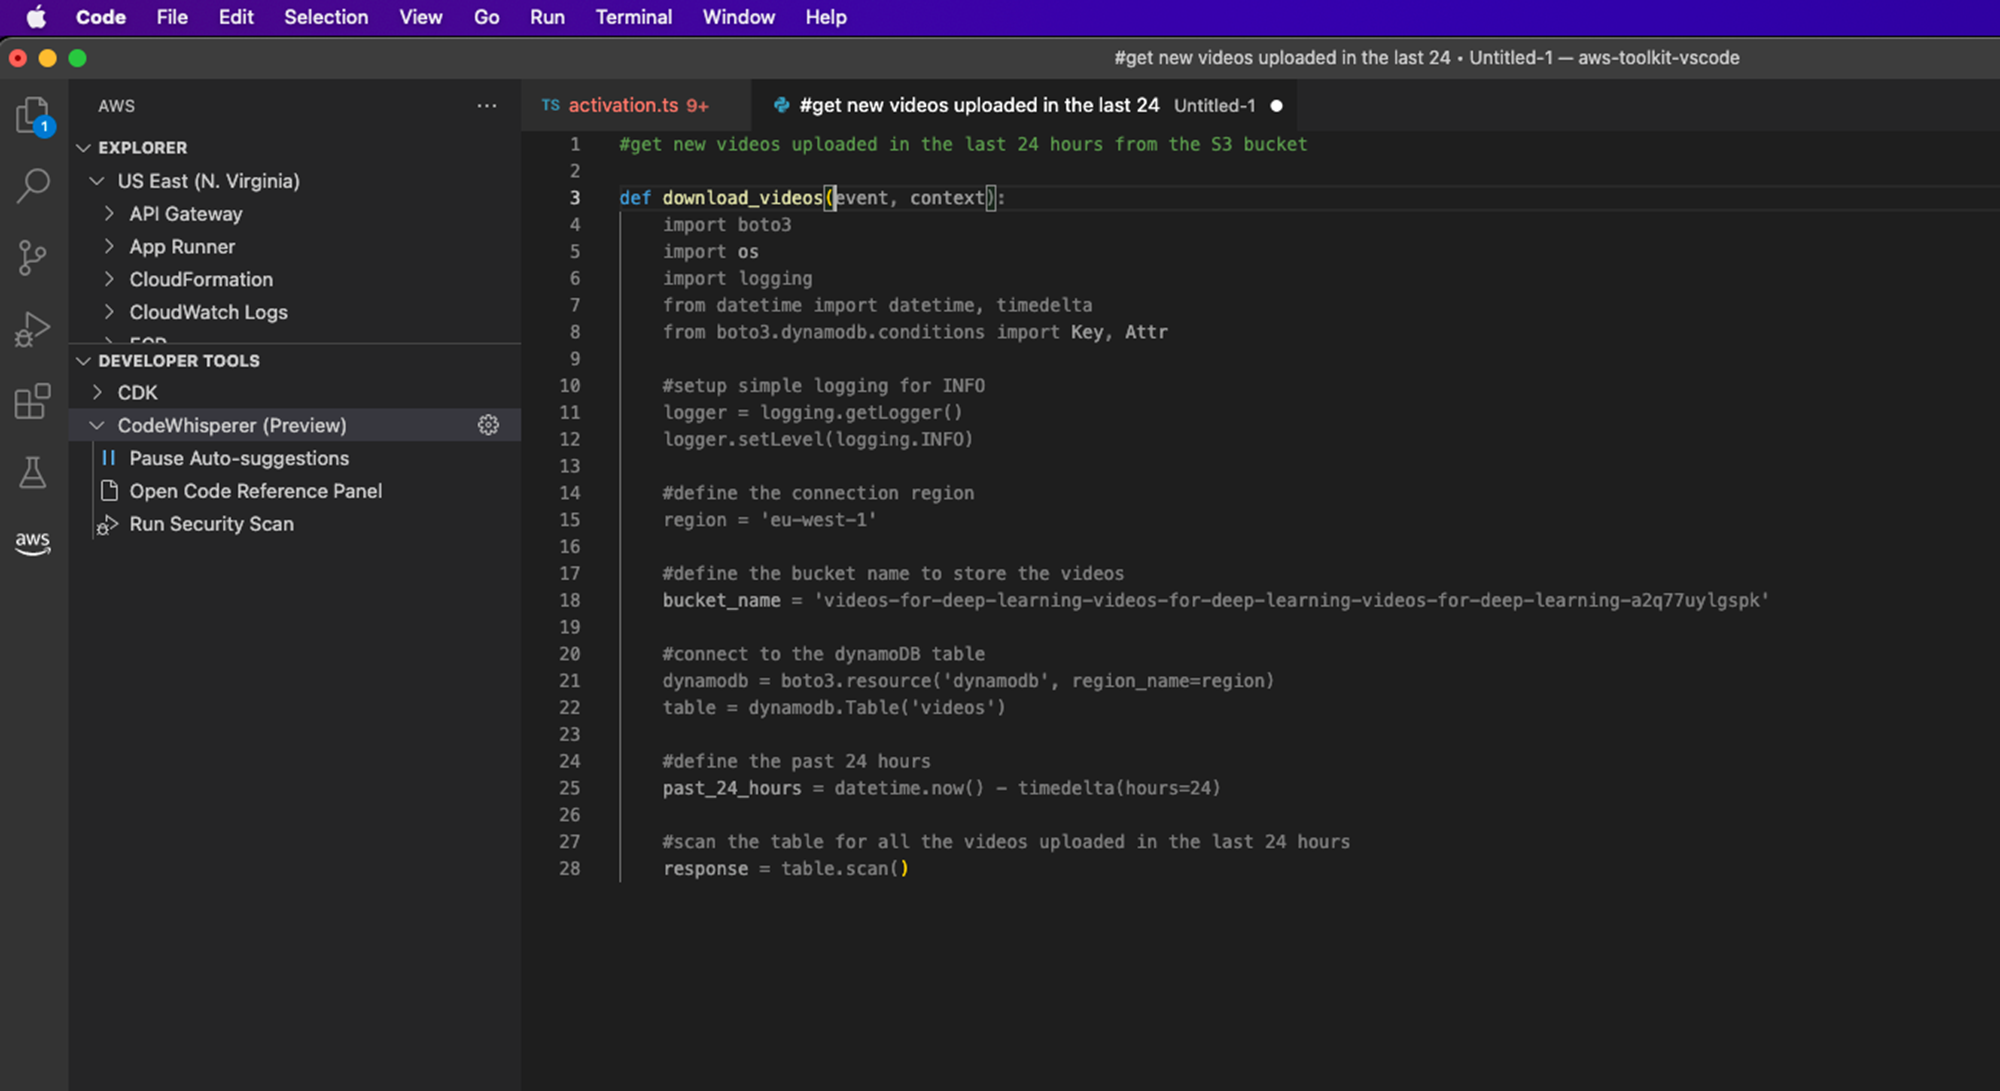Click the CodeWhisperer settings gear icon

(488, 425)
